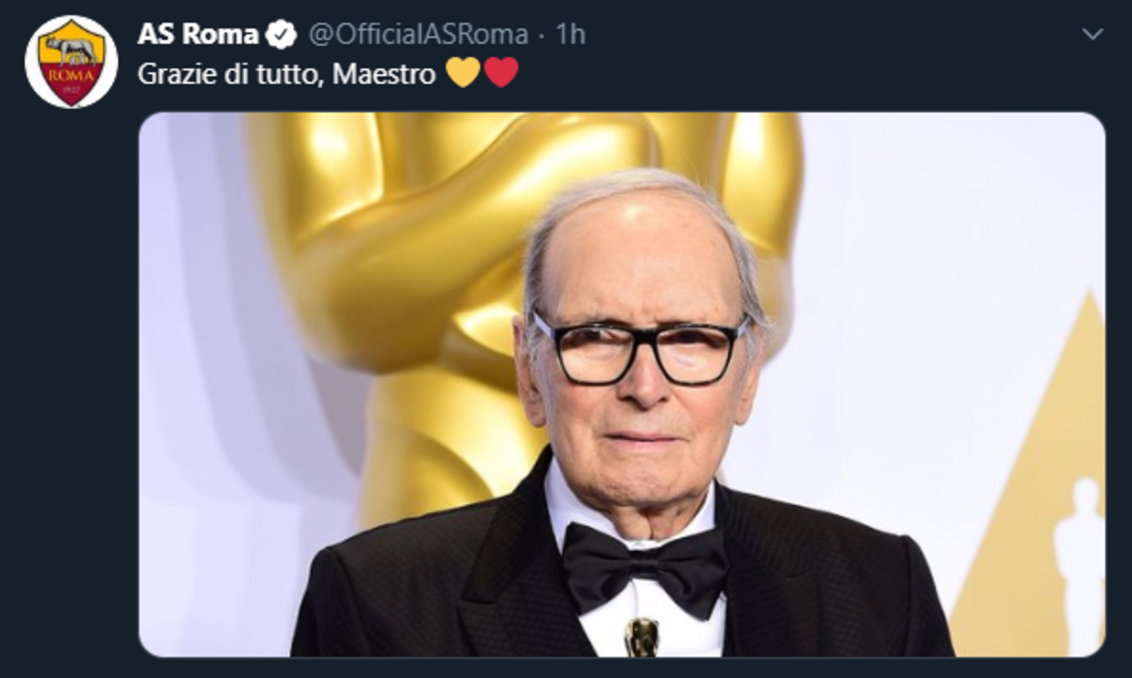The width and height of the screenshot is (1132, 678).
Task: Visit the @OfficialASRoma handle link
Action: click(x=417, y=34)
